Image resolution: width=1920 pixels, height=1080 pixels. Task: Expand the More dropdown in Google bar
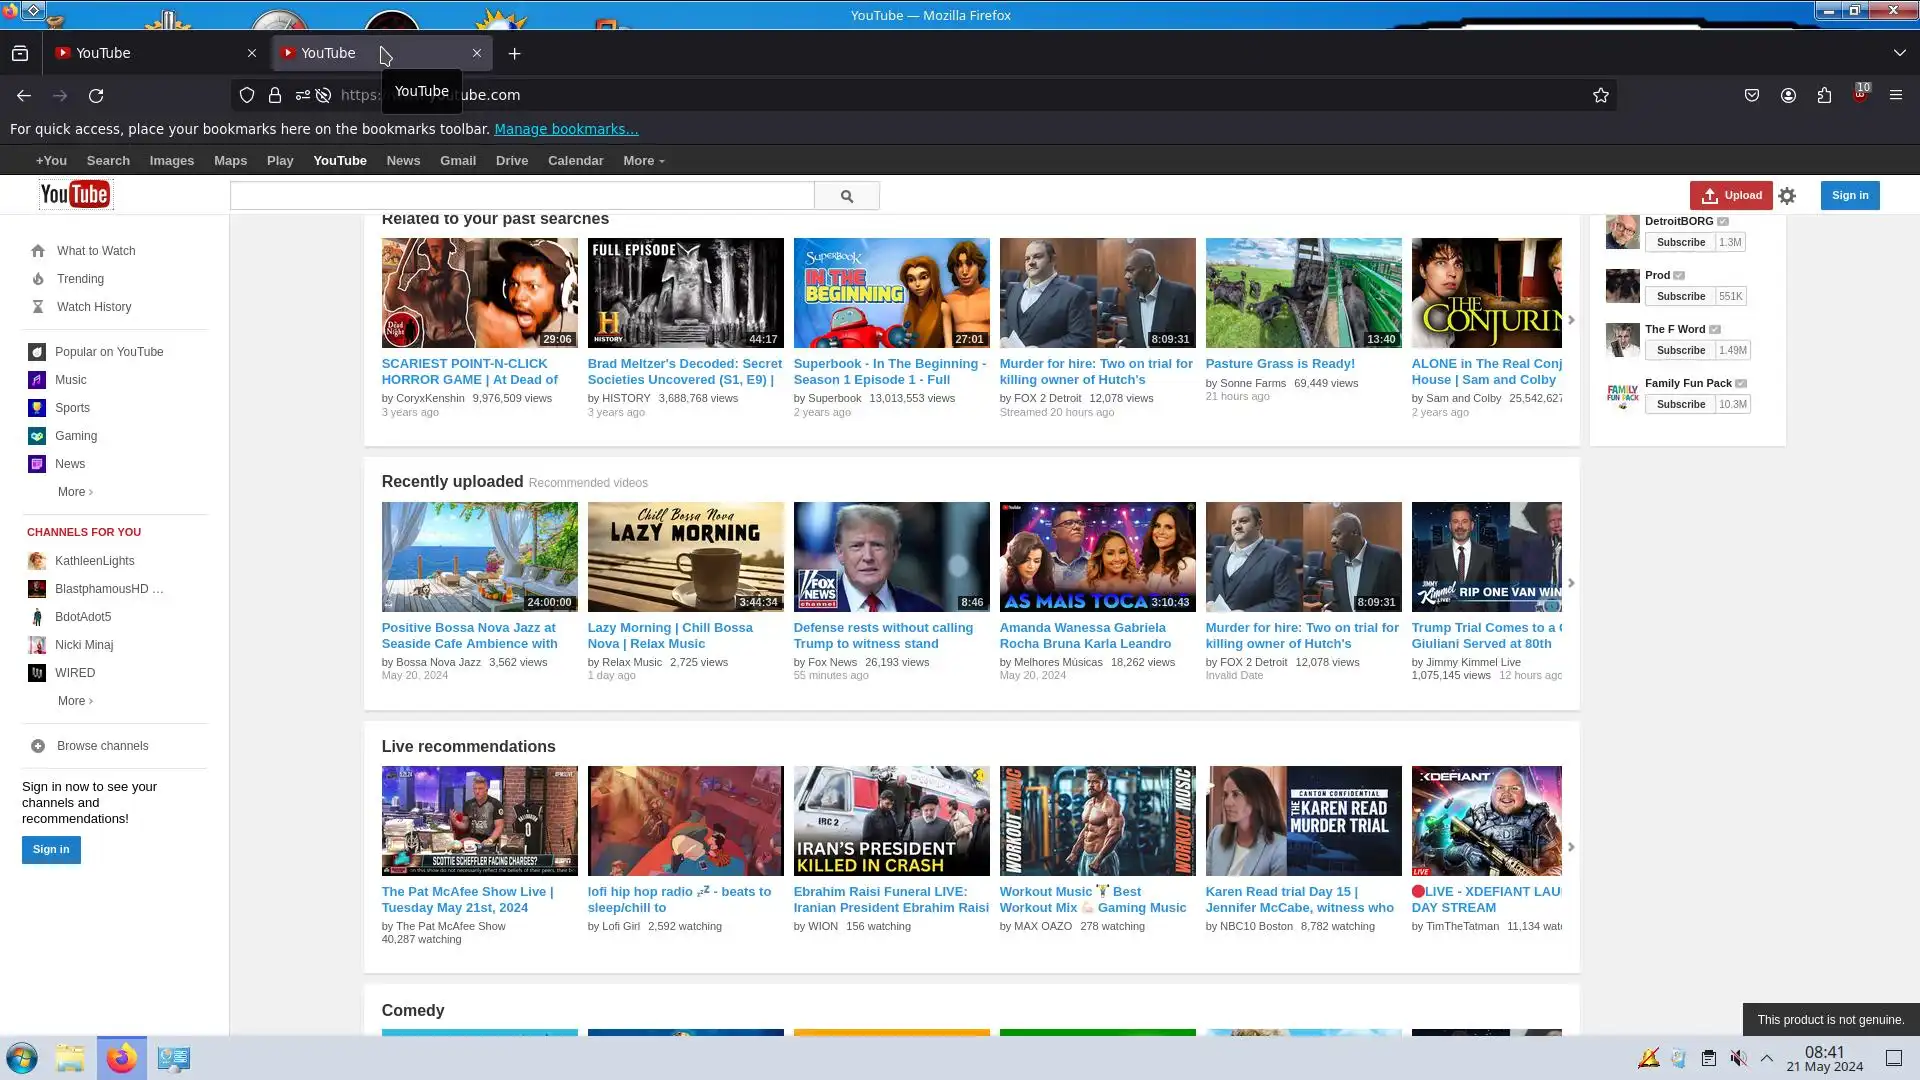coord(643,161)
